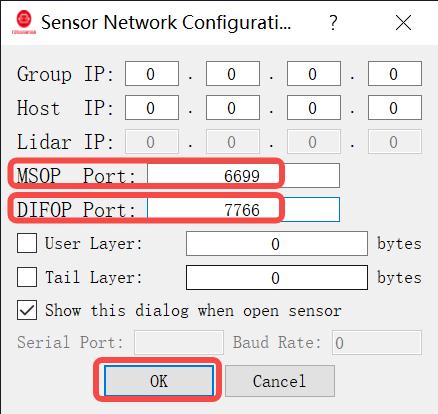Viewport: 438px width, 414px height.
Task: Close the Sensor Network Configuration dialog
Action: coord(403,23)
